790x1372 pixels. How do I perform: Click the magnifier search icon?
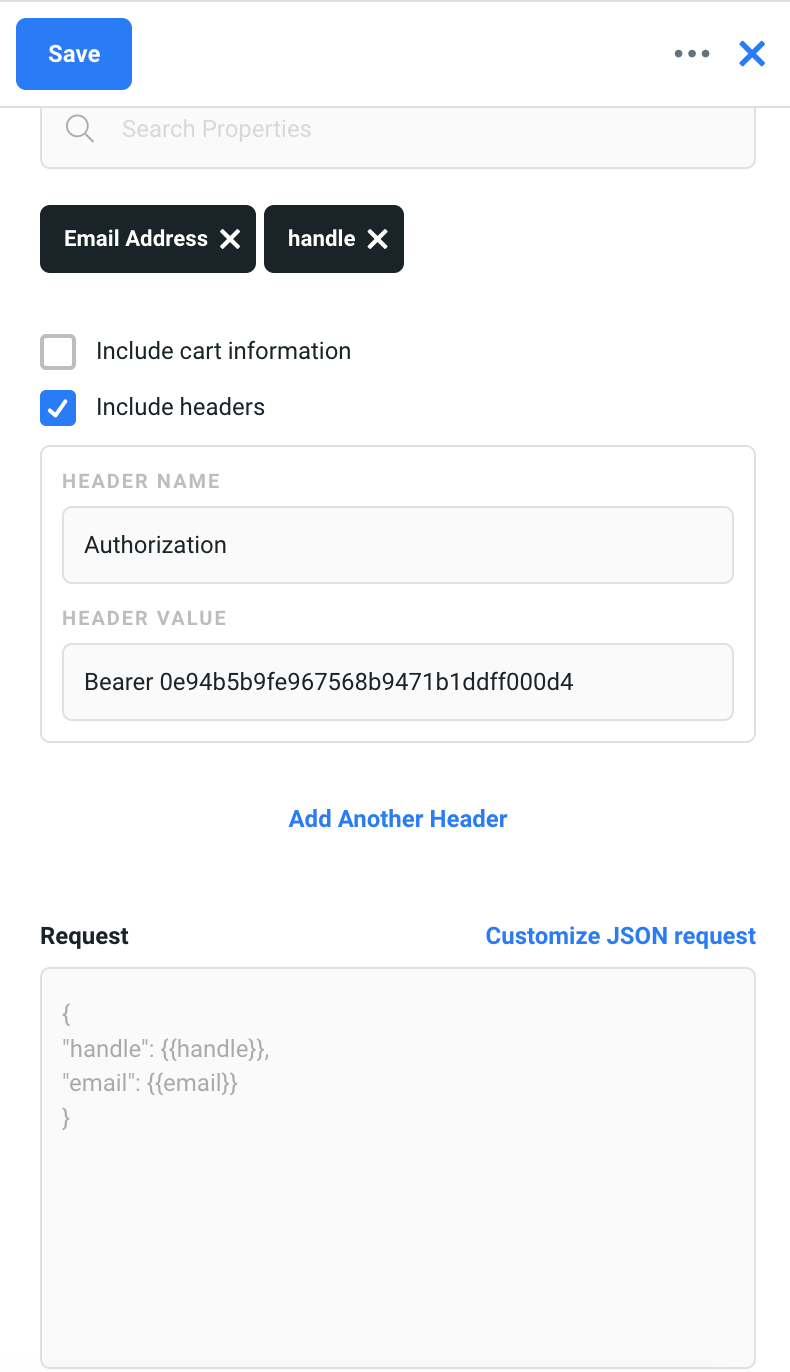80,129
